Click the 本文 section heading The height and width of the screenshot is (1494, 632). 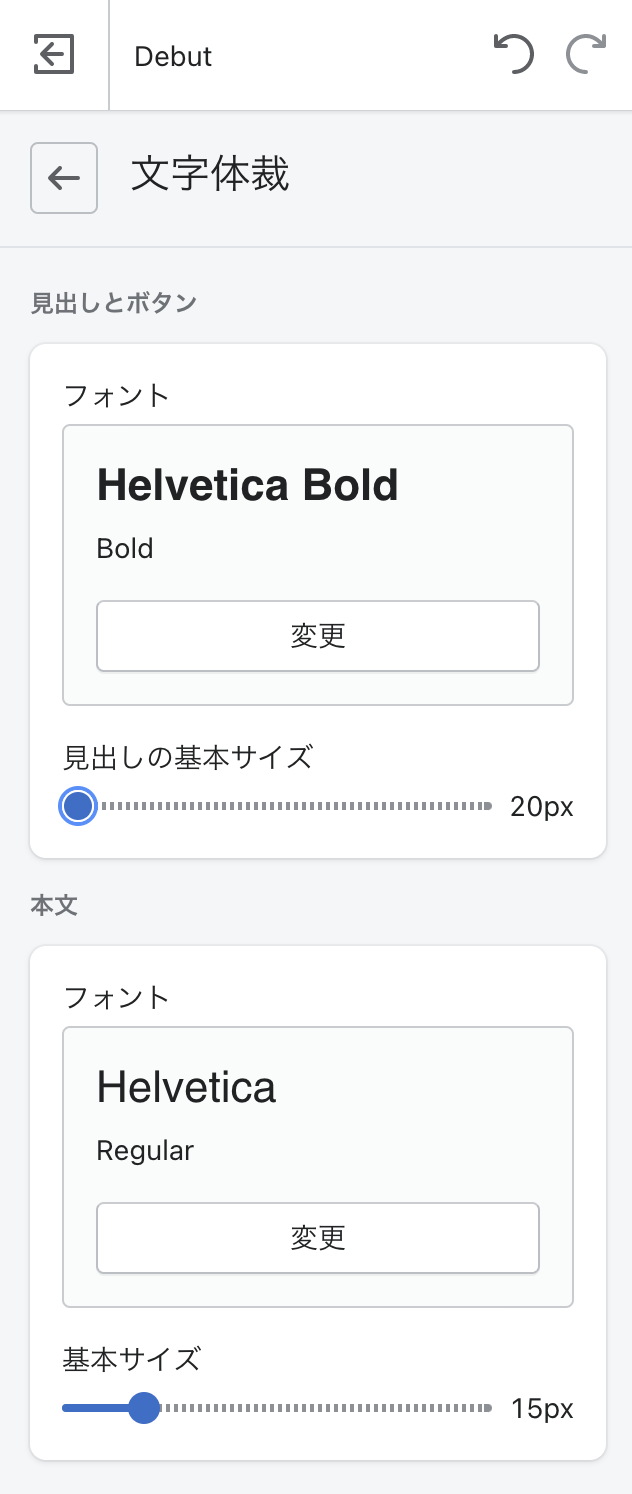(x=54, y=905)
